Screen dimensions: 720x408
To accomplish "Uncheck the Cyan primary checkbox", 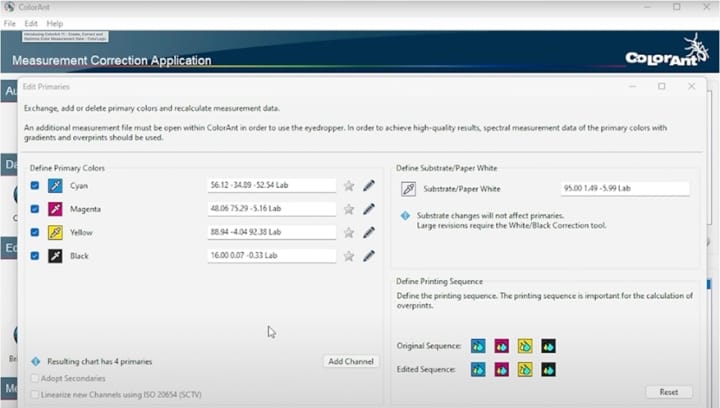I will (x=35, y=185).
